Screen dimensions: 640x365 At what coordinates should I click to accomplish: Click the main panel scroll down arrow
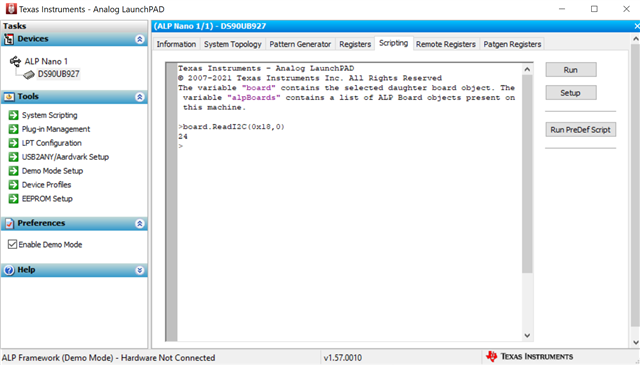(x=636, y=342)
